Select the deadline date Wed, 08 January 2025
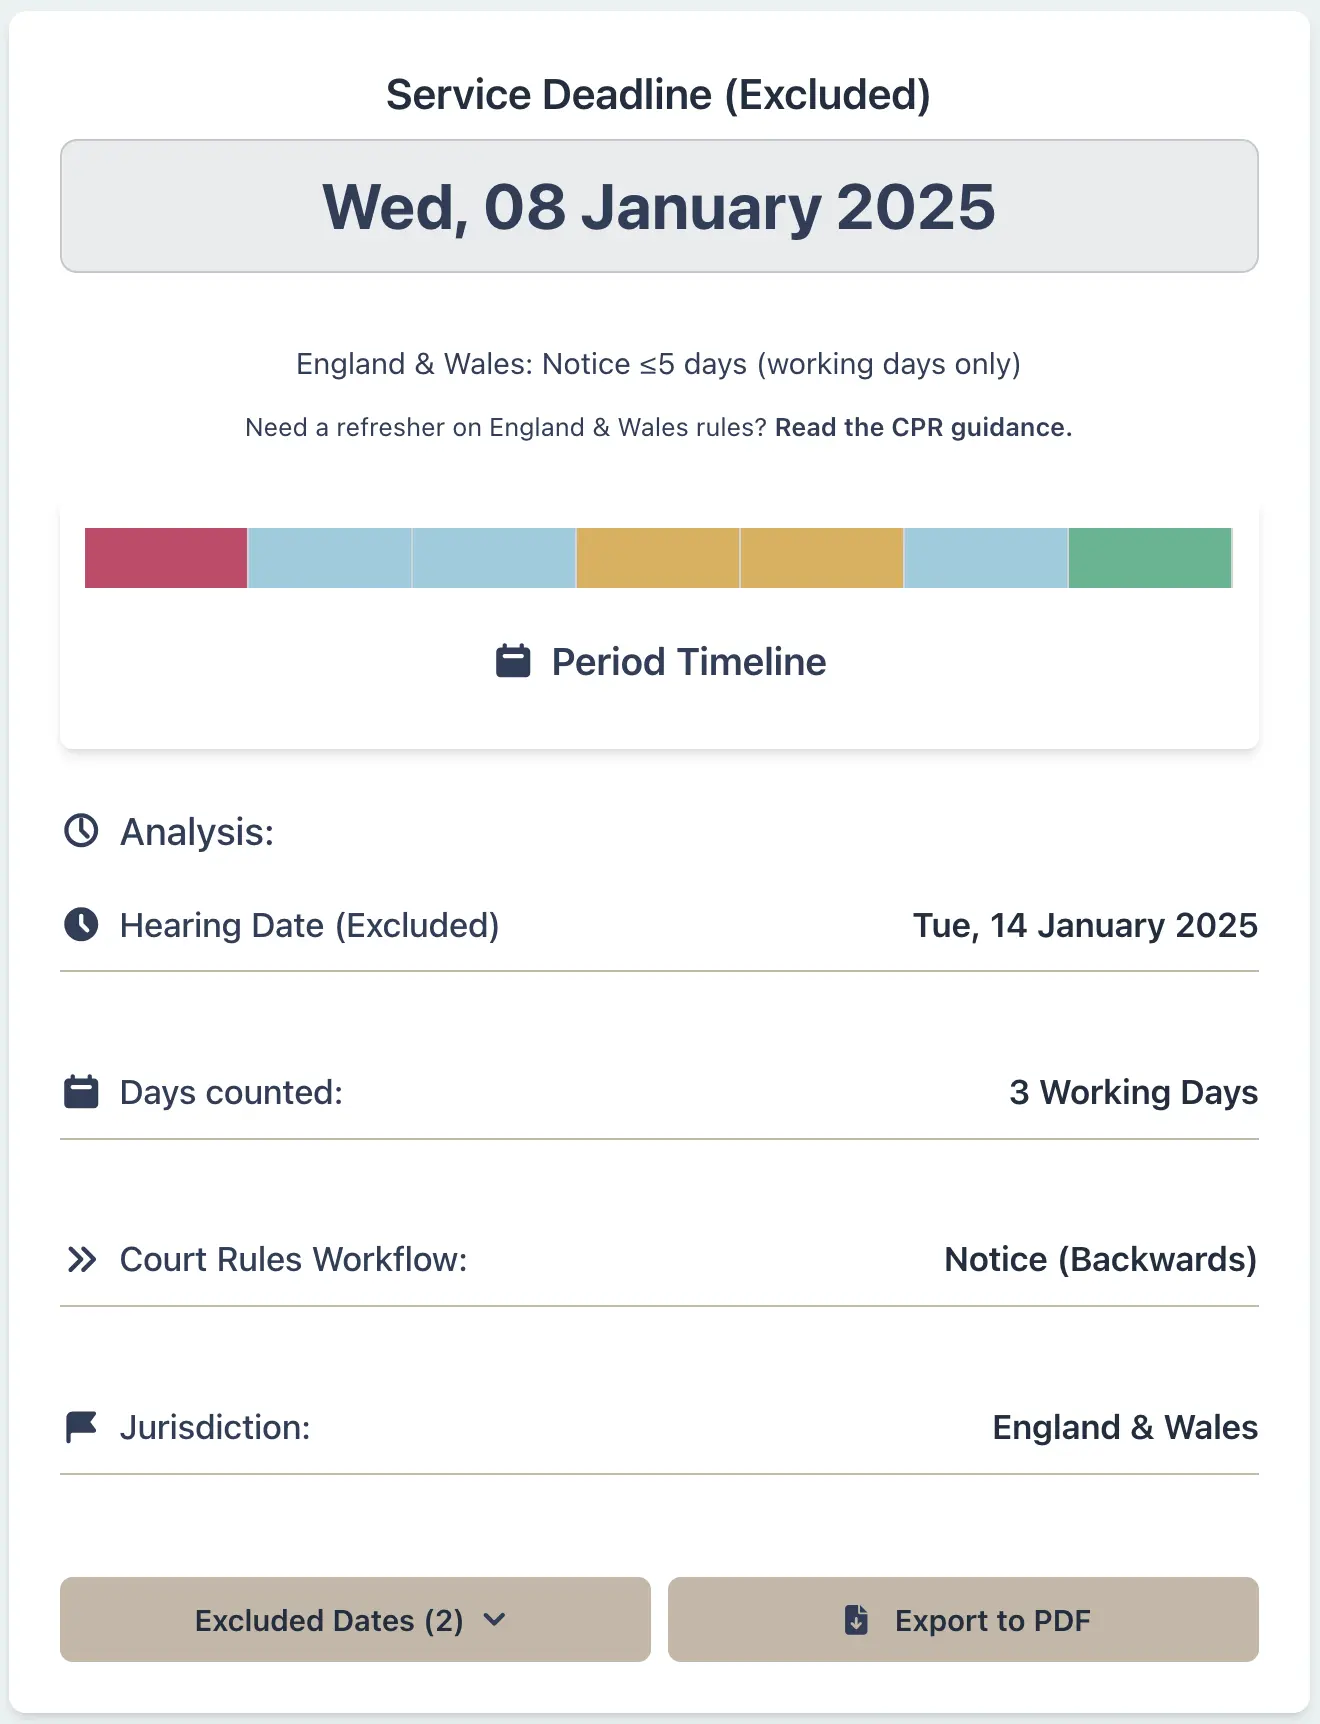Image resolution: width=1320 pixels, height=1724 pixels. [660, 207]
